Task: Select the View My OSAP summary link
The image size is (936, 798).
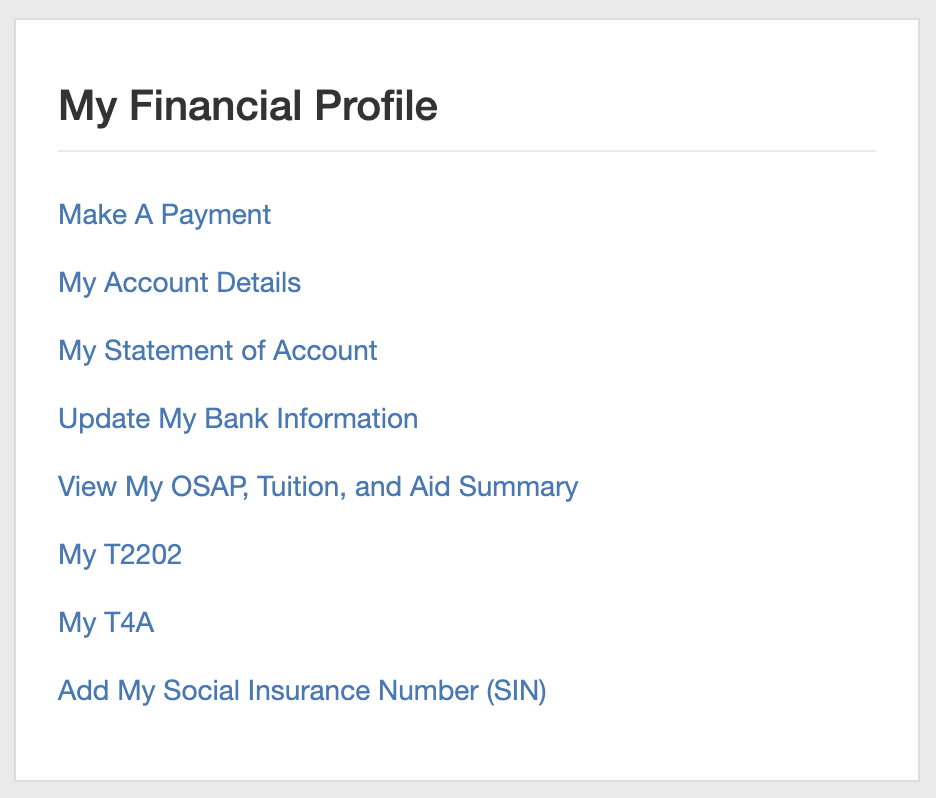Action: tap(318, 487)
